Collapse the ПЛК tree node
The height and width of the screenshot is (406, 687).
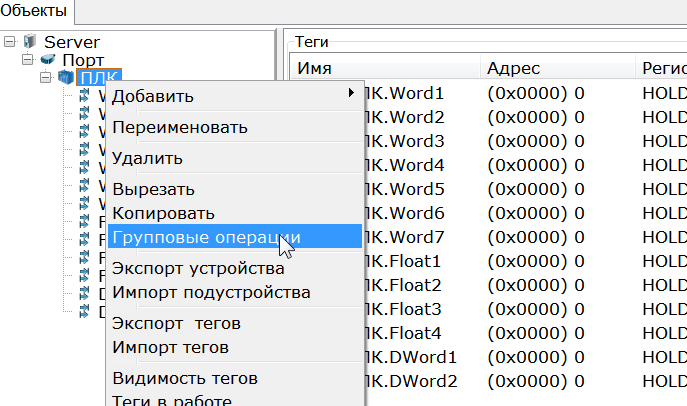point(46,78)
